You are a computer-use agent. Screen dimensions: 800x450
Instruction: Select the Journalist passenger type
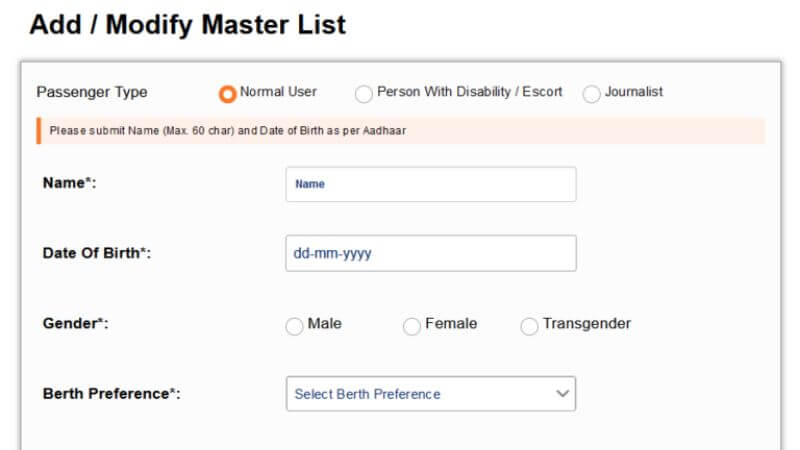click(x=591, y=93)
